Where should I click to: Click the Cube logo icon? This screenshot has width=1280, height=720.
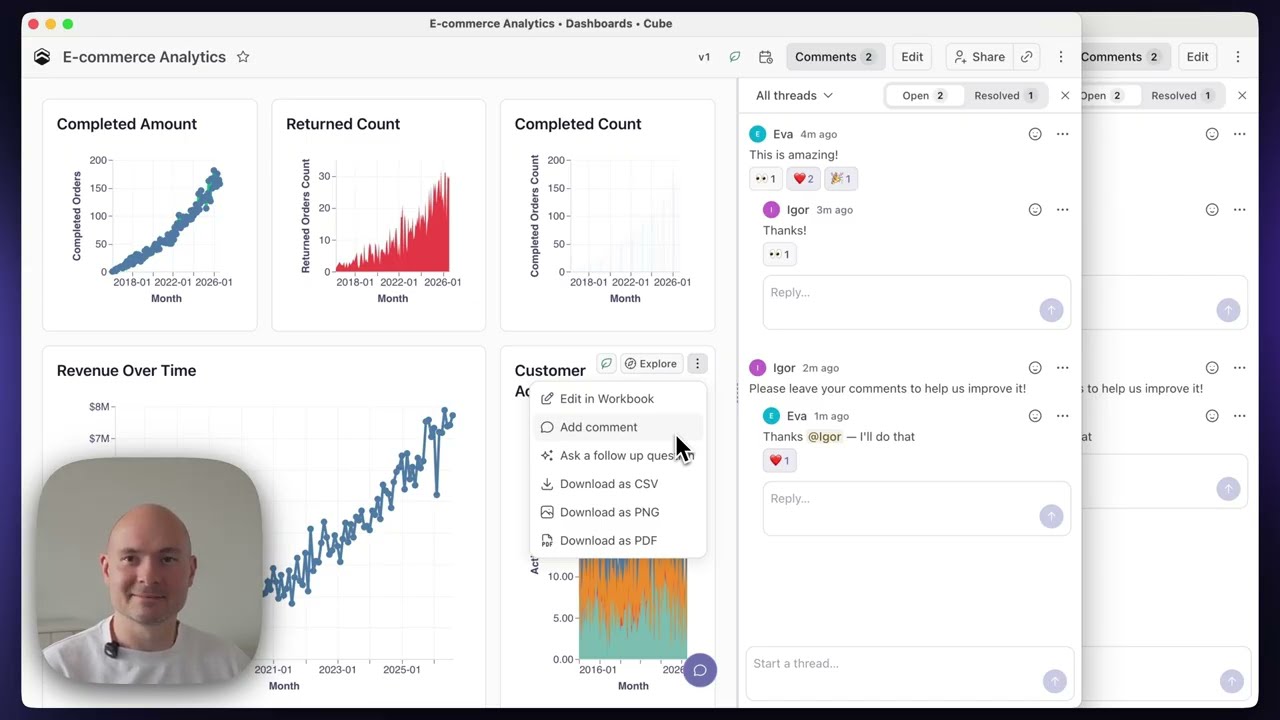(42, 57)
